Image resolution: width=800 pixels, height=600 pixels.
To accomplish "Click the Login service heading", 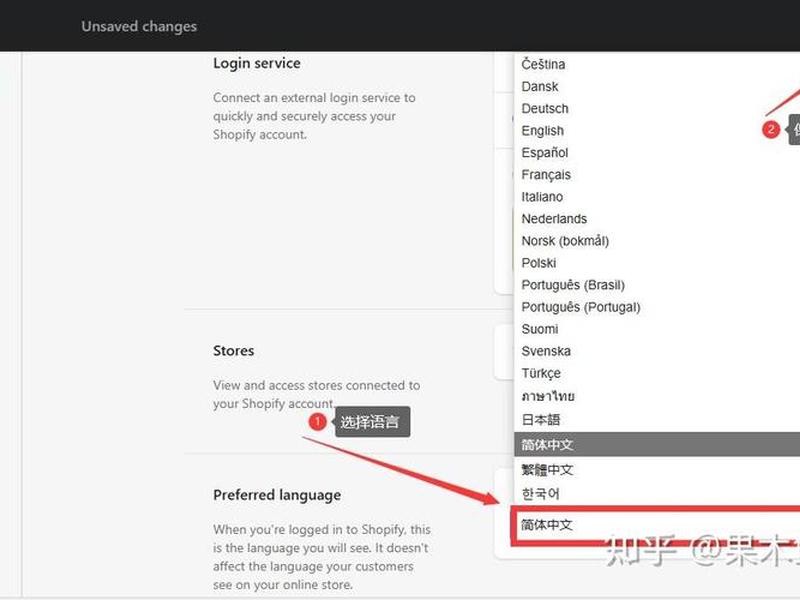I will coord(257,63).
